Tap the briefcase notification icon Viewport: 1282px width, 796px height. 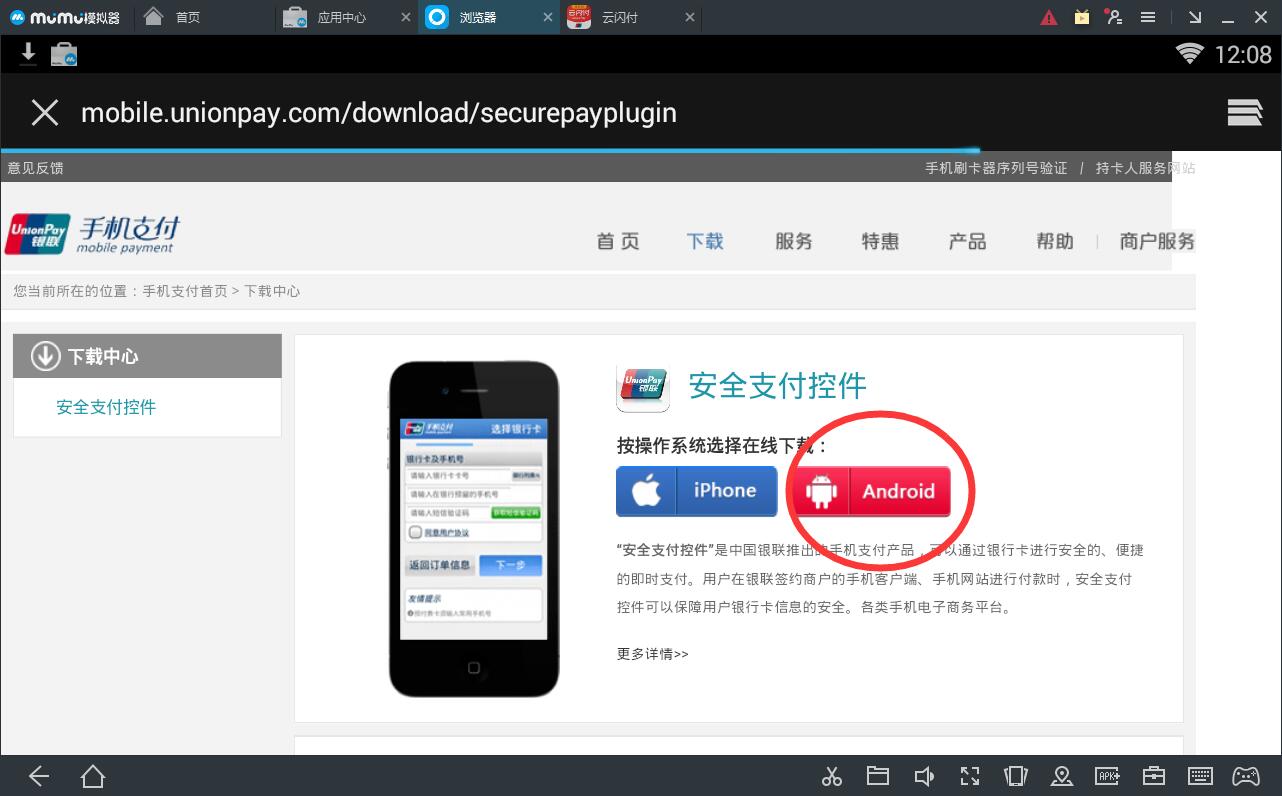click(x=64, y=55)
